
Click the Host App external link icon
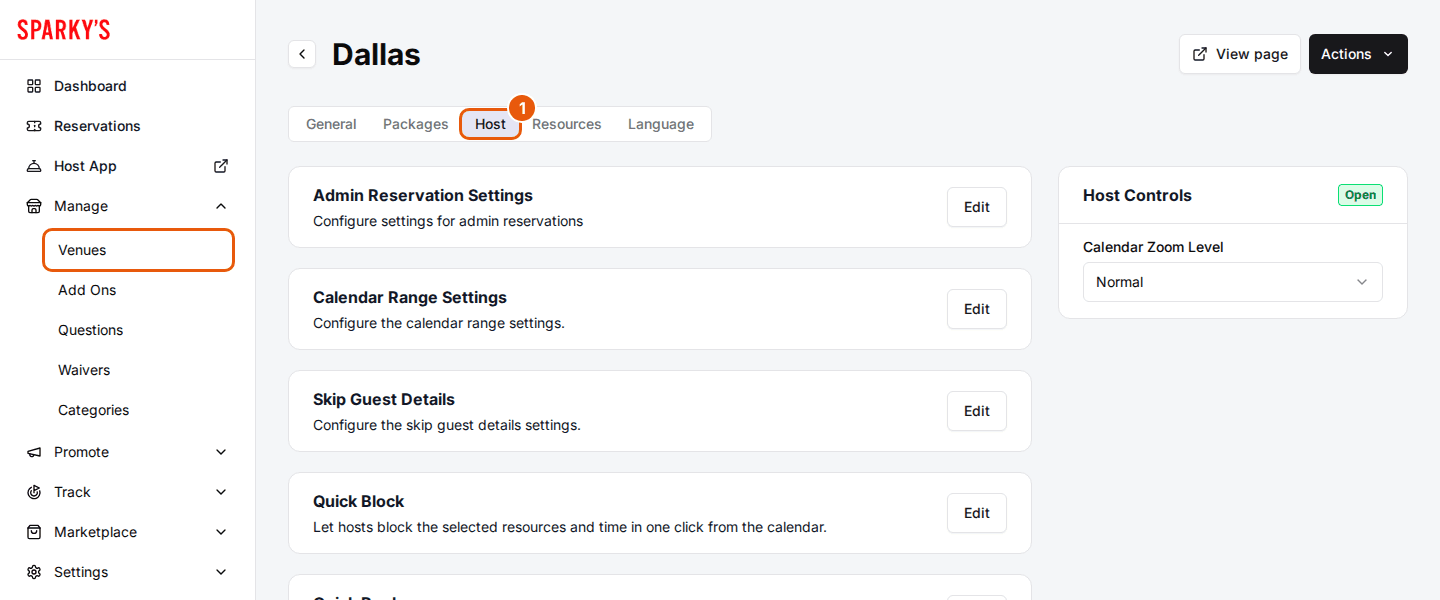[221, 166]
